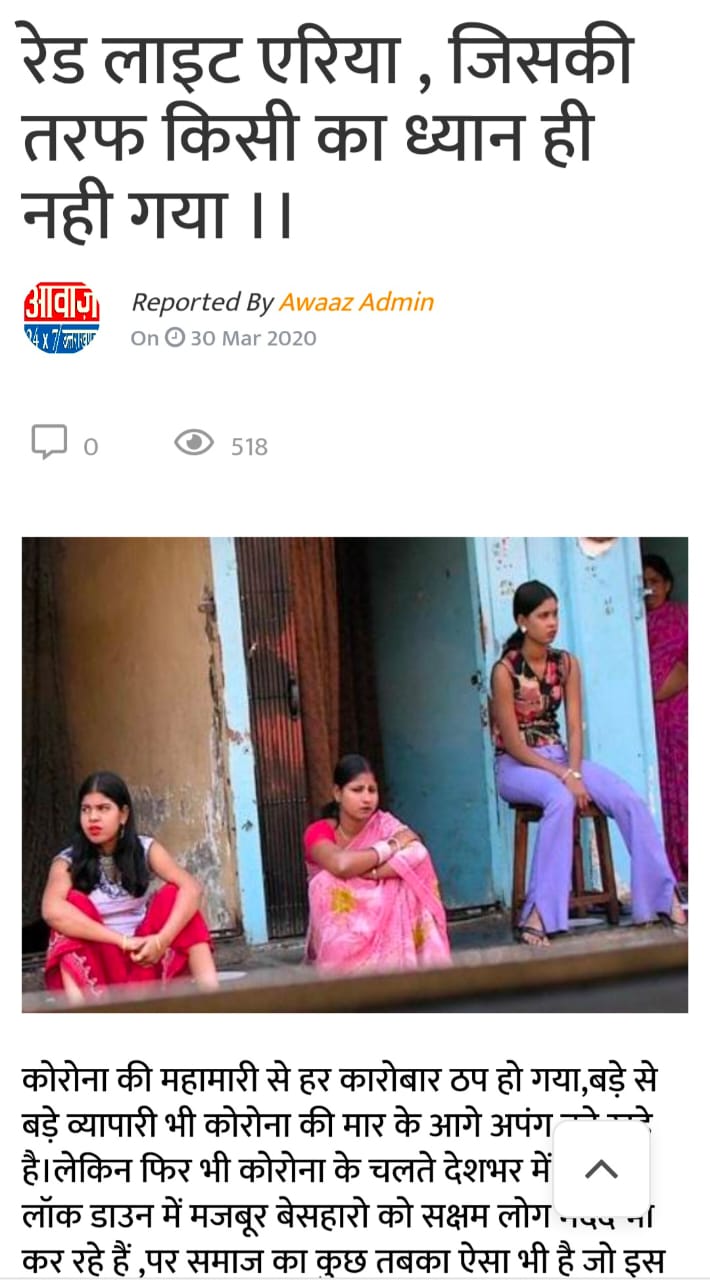Click the word On before the date
The image size is (710, 1280).
click(145, 338)
